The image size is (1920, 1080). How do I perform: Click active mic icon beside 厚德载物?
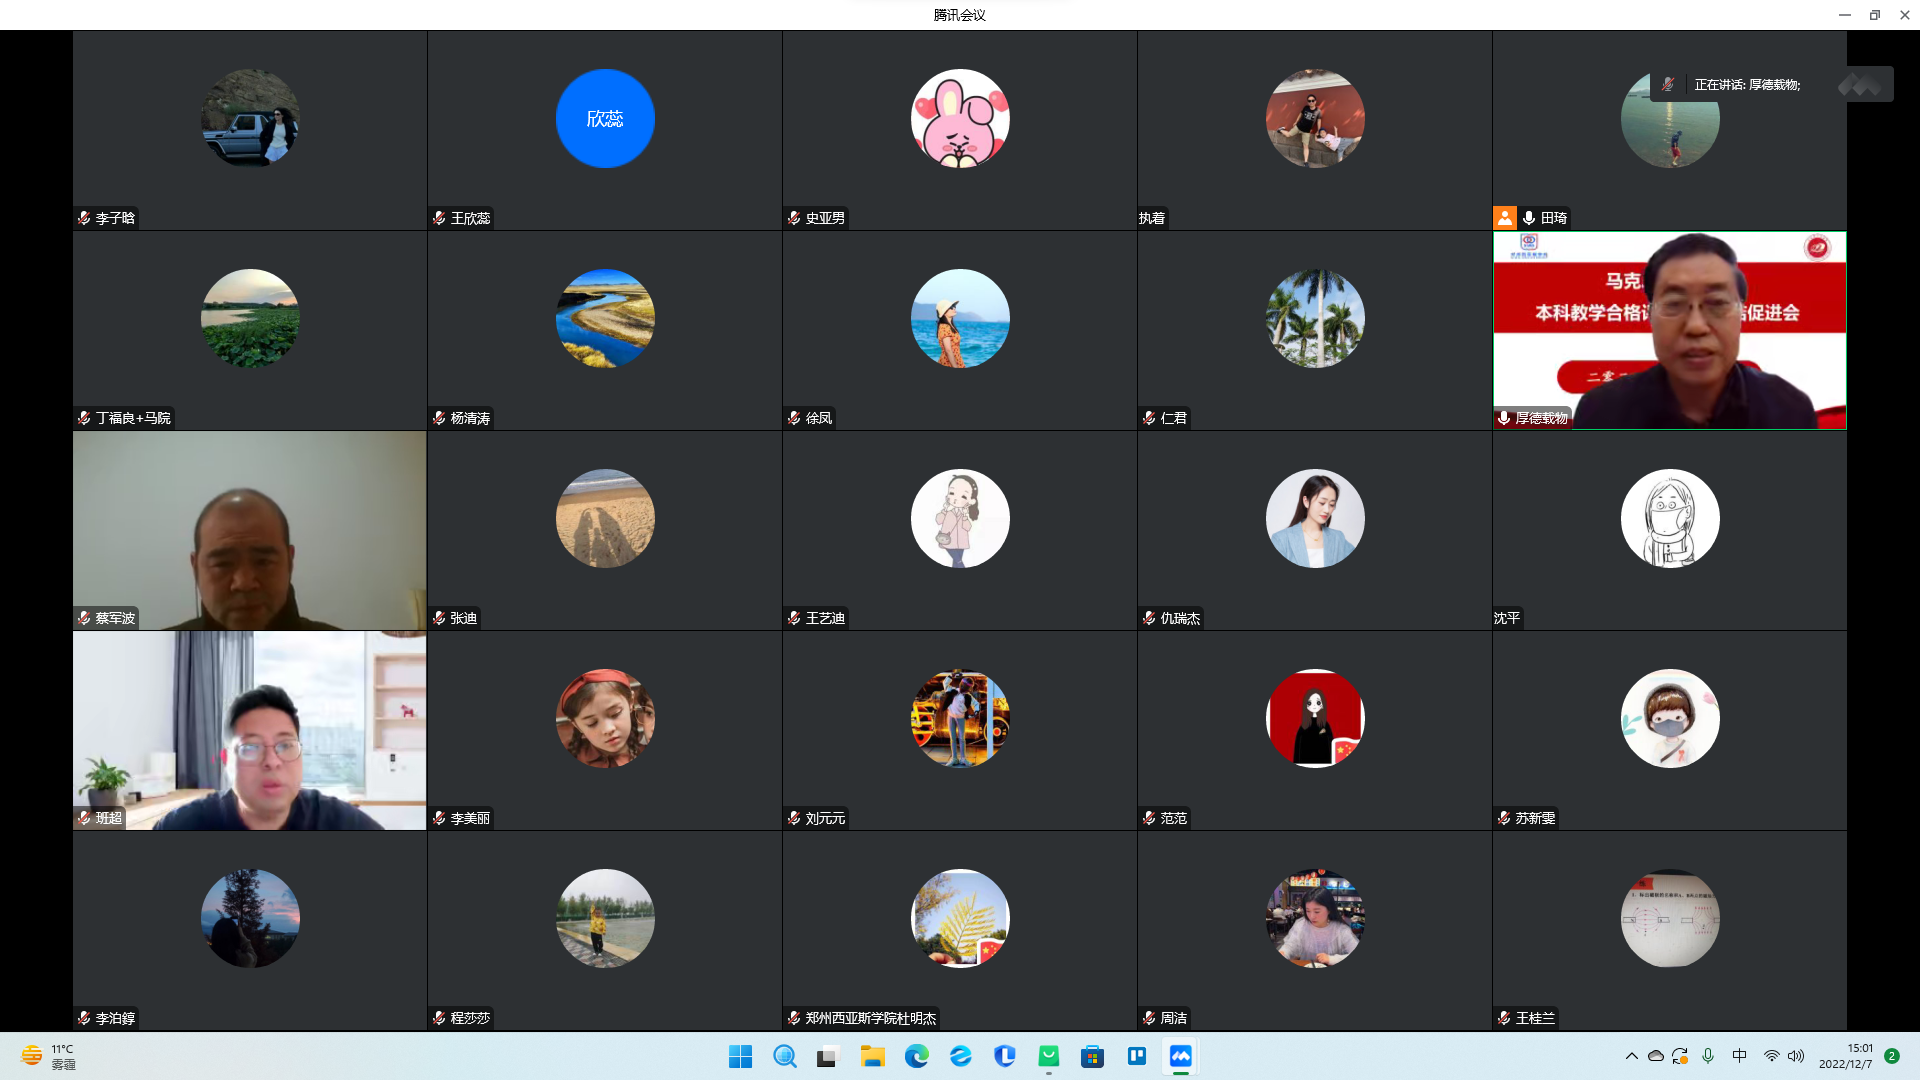click(1504, 418)
